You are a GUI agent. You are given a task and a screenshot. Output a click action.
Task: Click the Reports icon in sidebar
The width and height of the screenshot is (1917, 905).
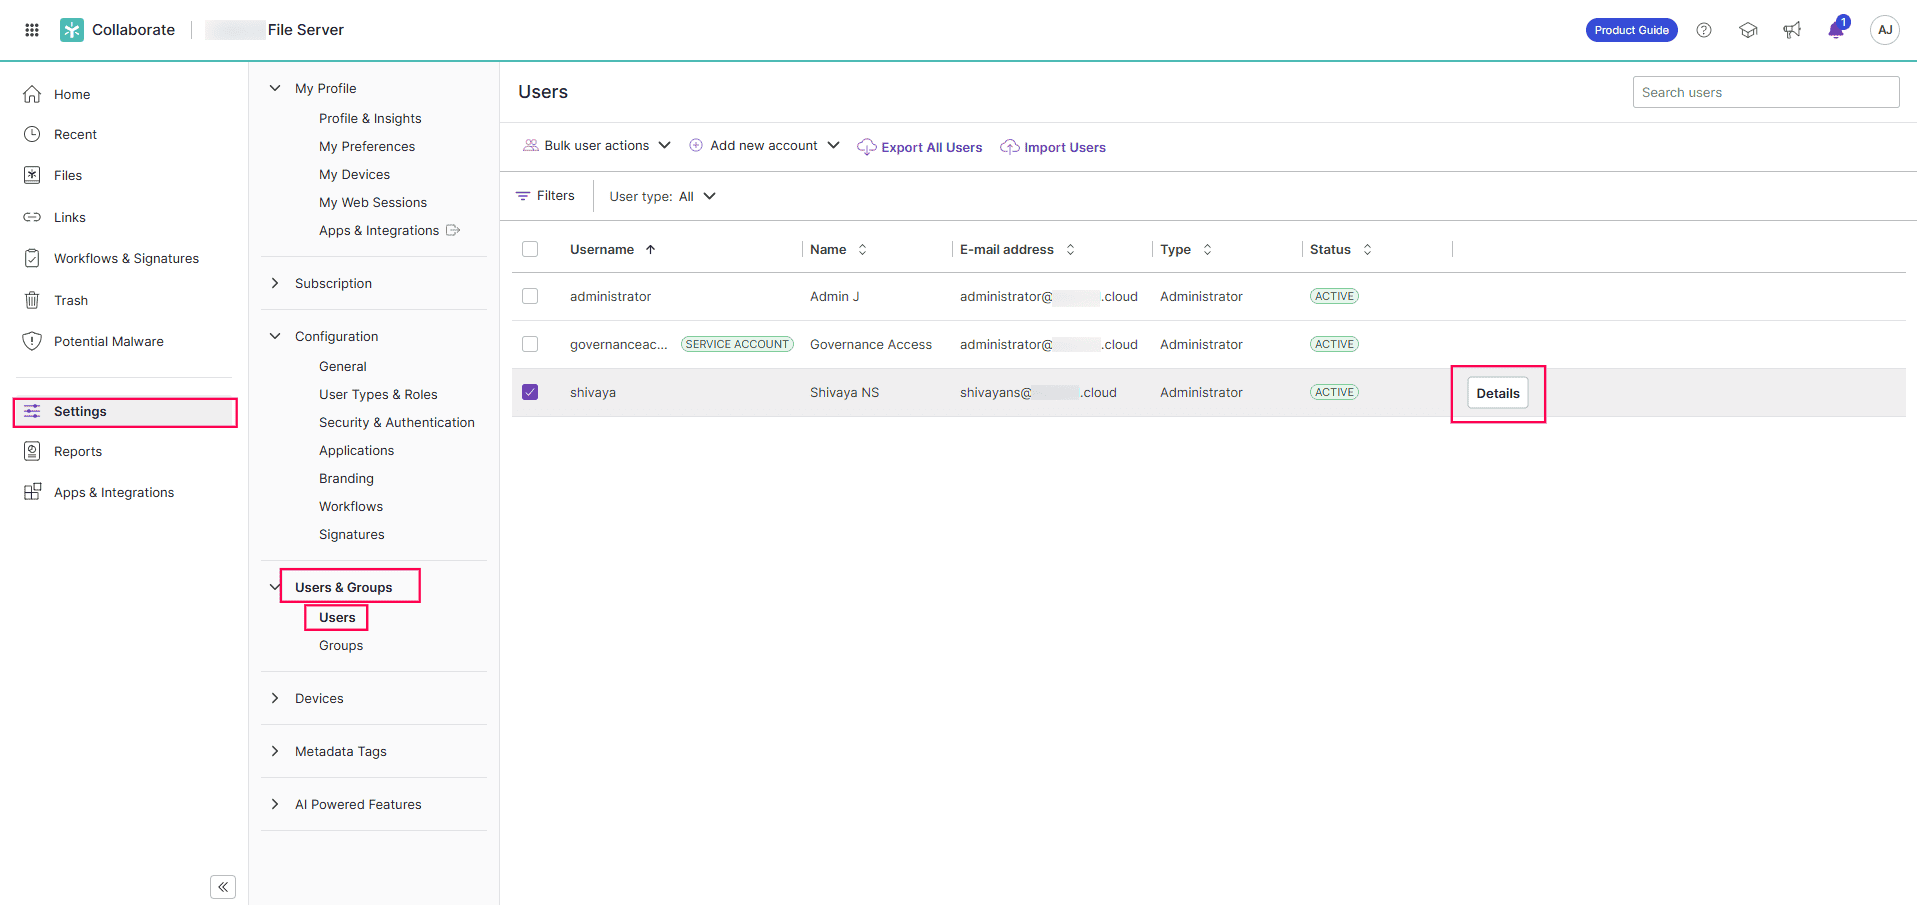pyautogui.click(x=32, y=451)
